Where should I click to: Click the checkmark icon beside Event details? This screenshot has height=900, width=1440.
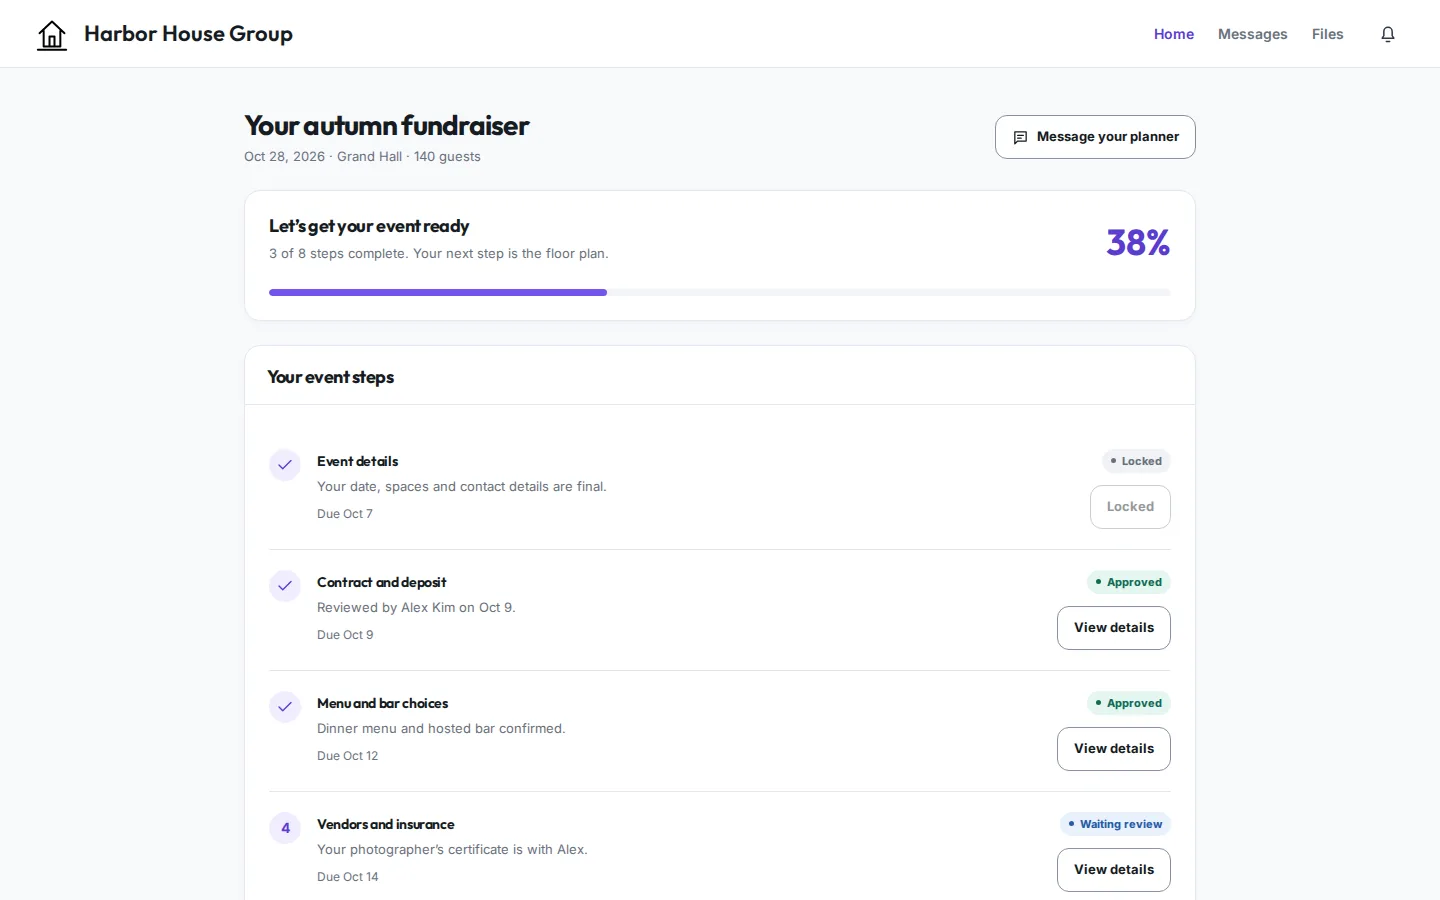285,465
